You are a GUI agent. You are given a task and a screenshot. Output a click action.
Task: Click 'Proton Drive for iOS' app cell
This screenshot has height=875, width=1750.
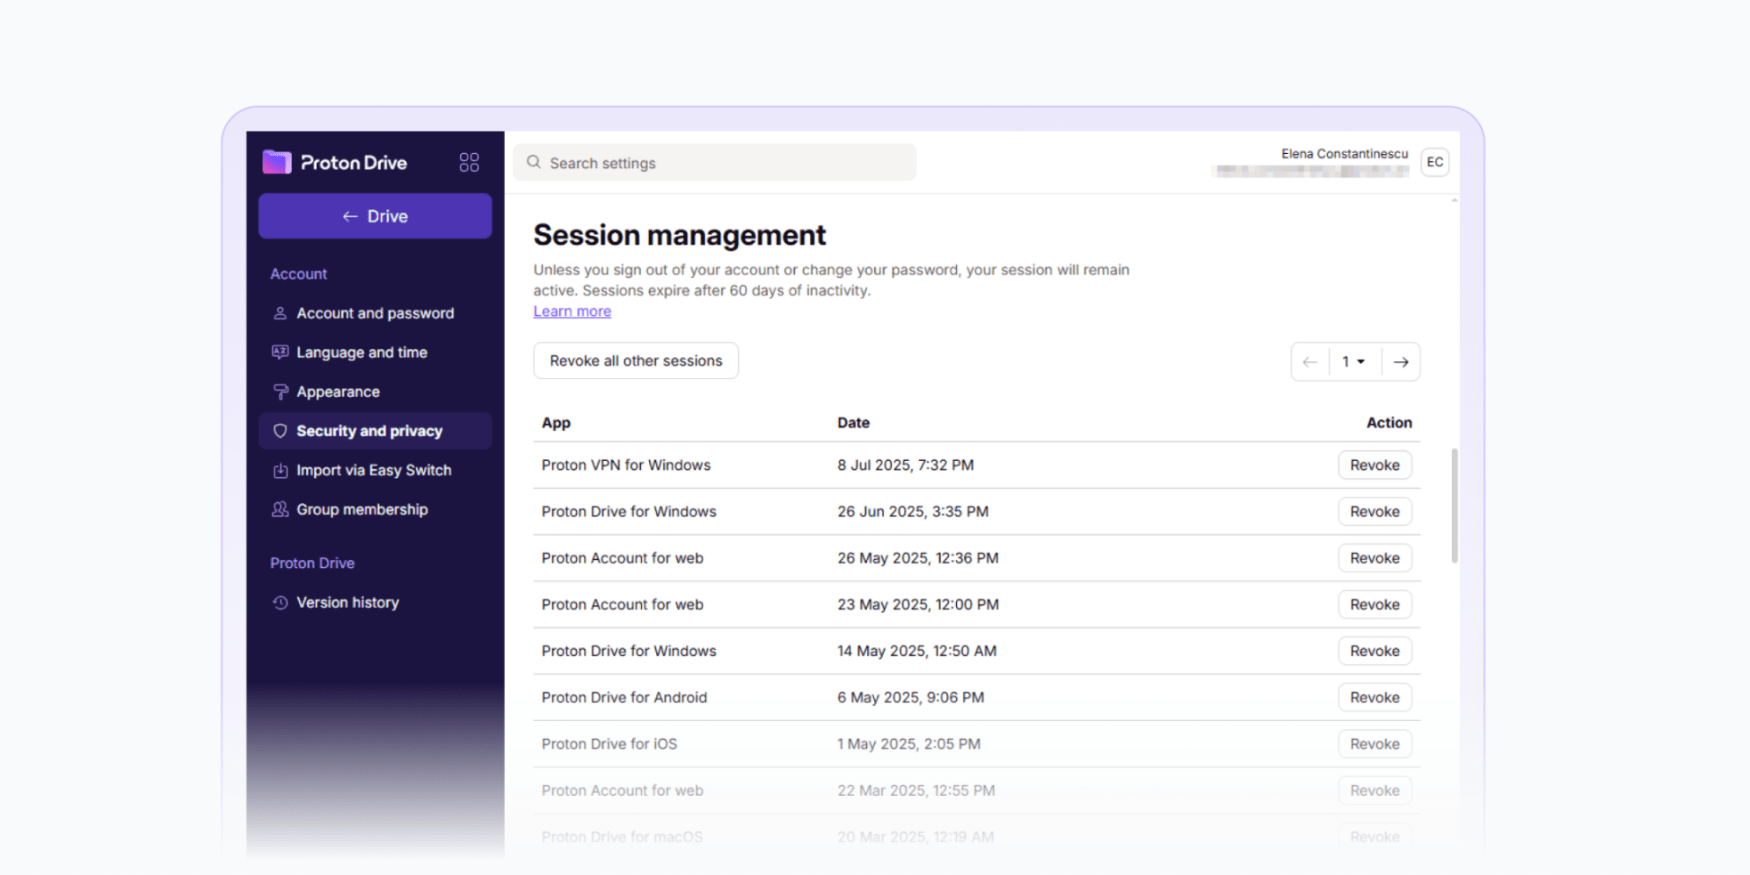609,744
